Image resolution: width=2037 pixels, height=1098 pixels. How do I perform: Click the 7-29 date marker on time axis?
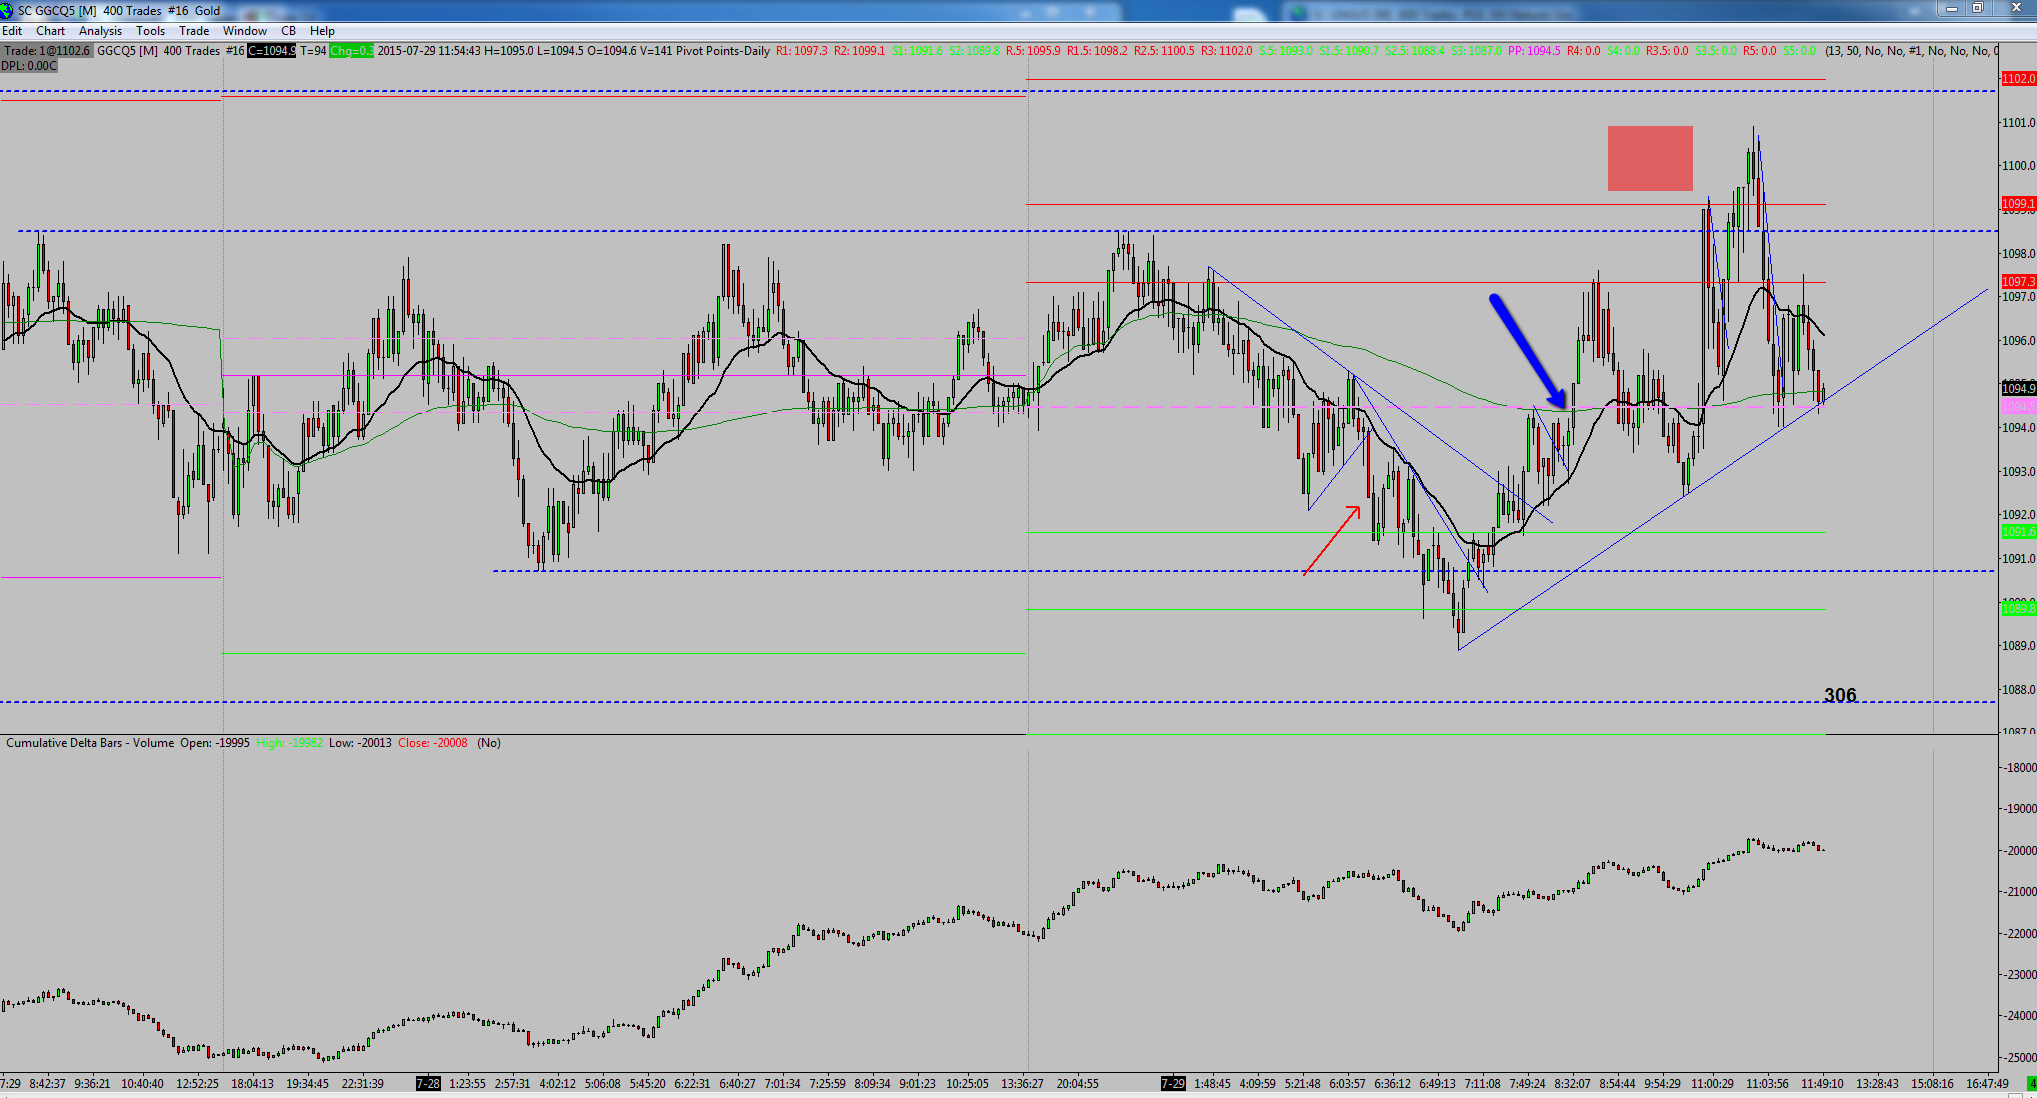pyautogui.click(x=1173, y=1083)
